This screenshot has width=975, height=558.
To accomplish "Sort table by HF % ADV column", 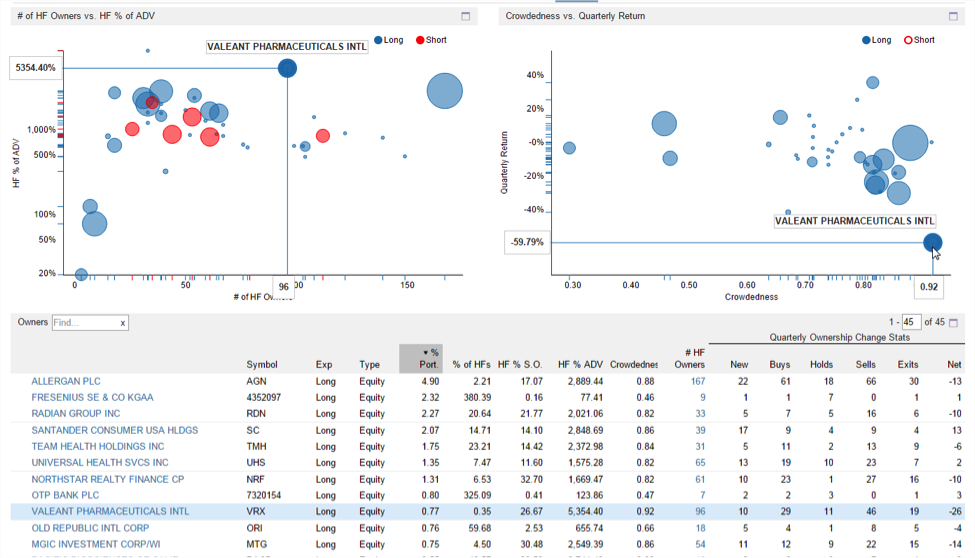I will pyautogui.click(x=580, y=365).
